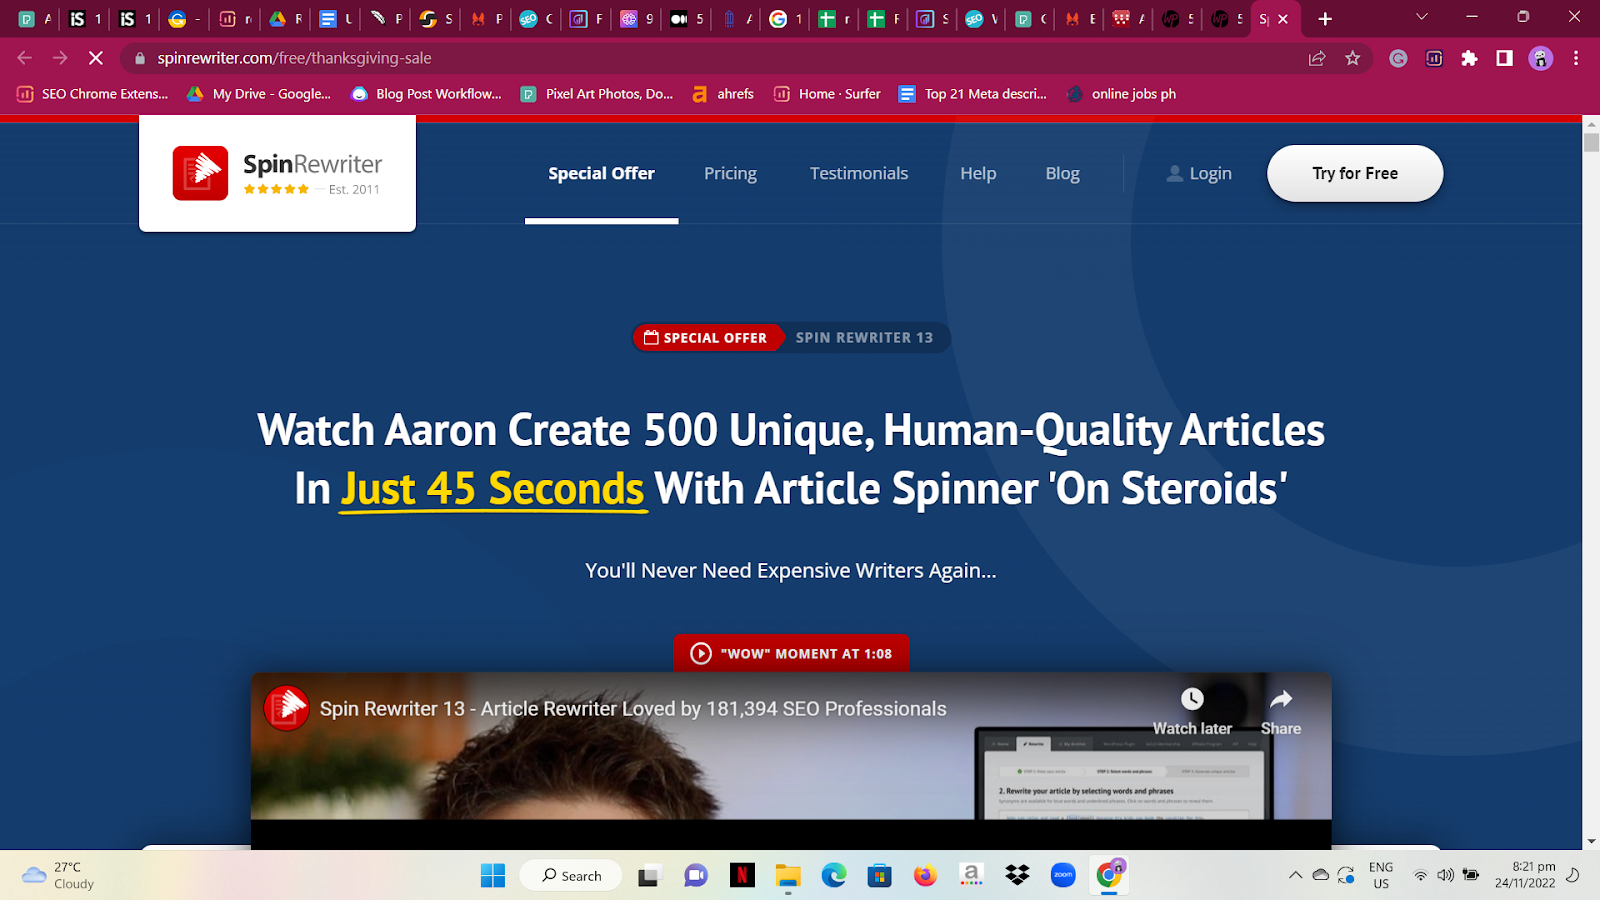
Task: Open Zoom from the taskbar
Action: pyautogui.click(x=1063, y=876)
